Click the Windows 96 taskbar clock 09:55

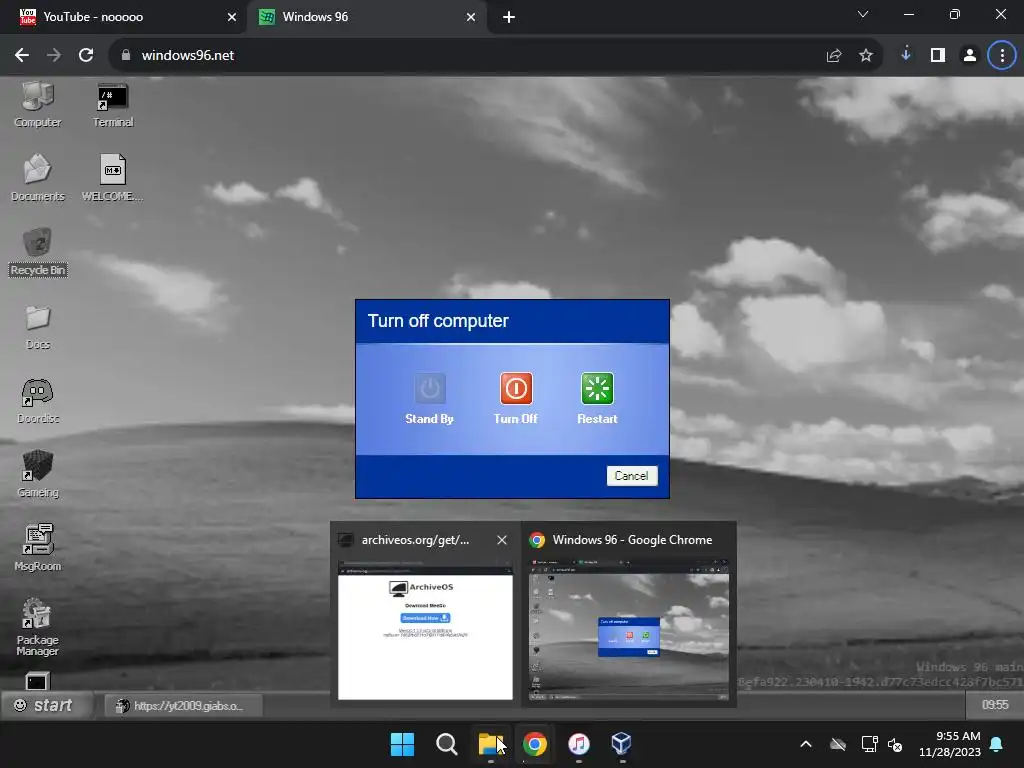[x=995, y=705]
